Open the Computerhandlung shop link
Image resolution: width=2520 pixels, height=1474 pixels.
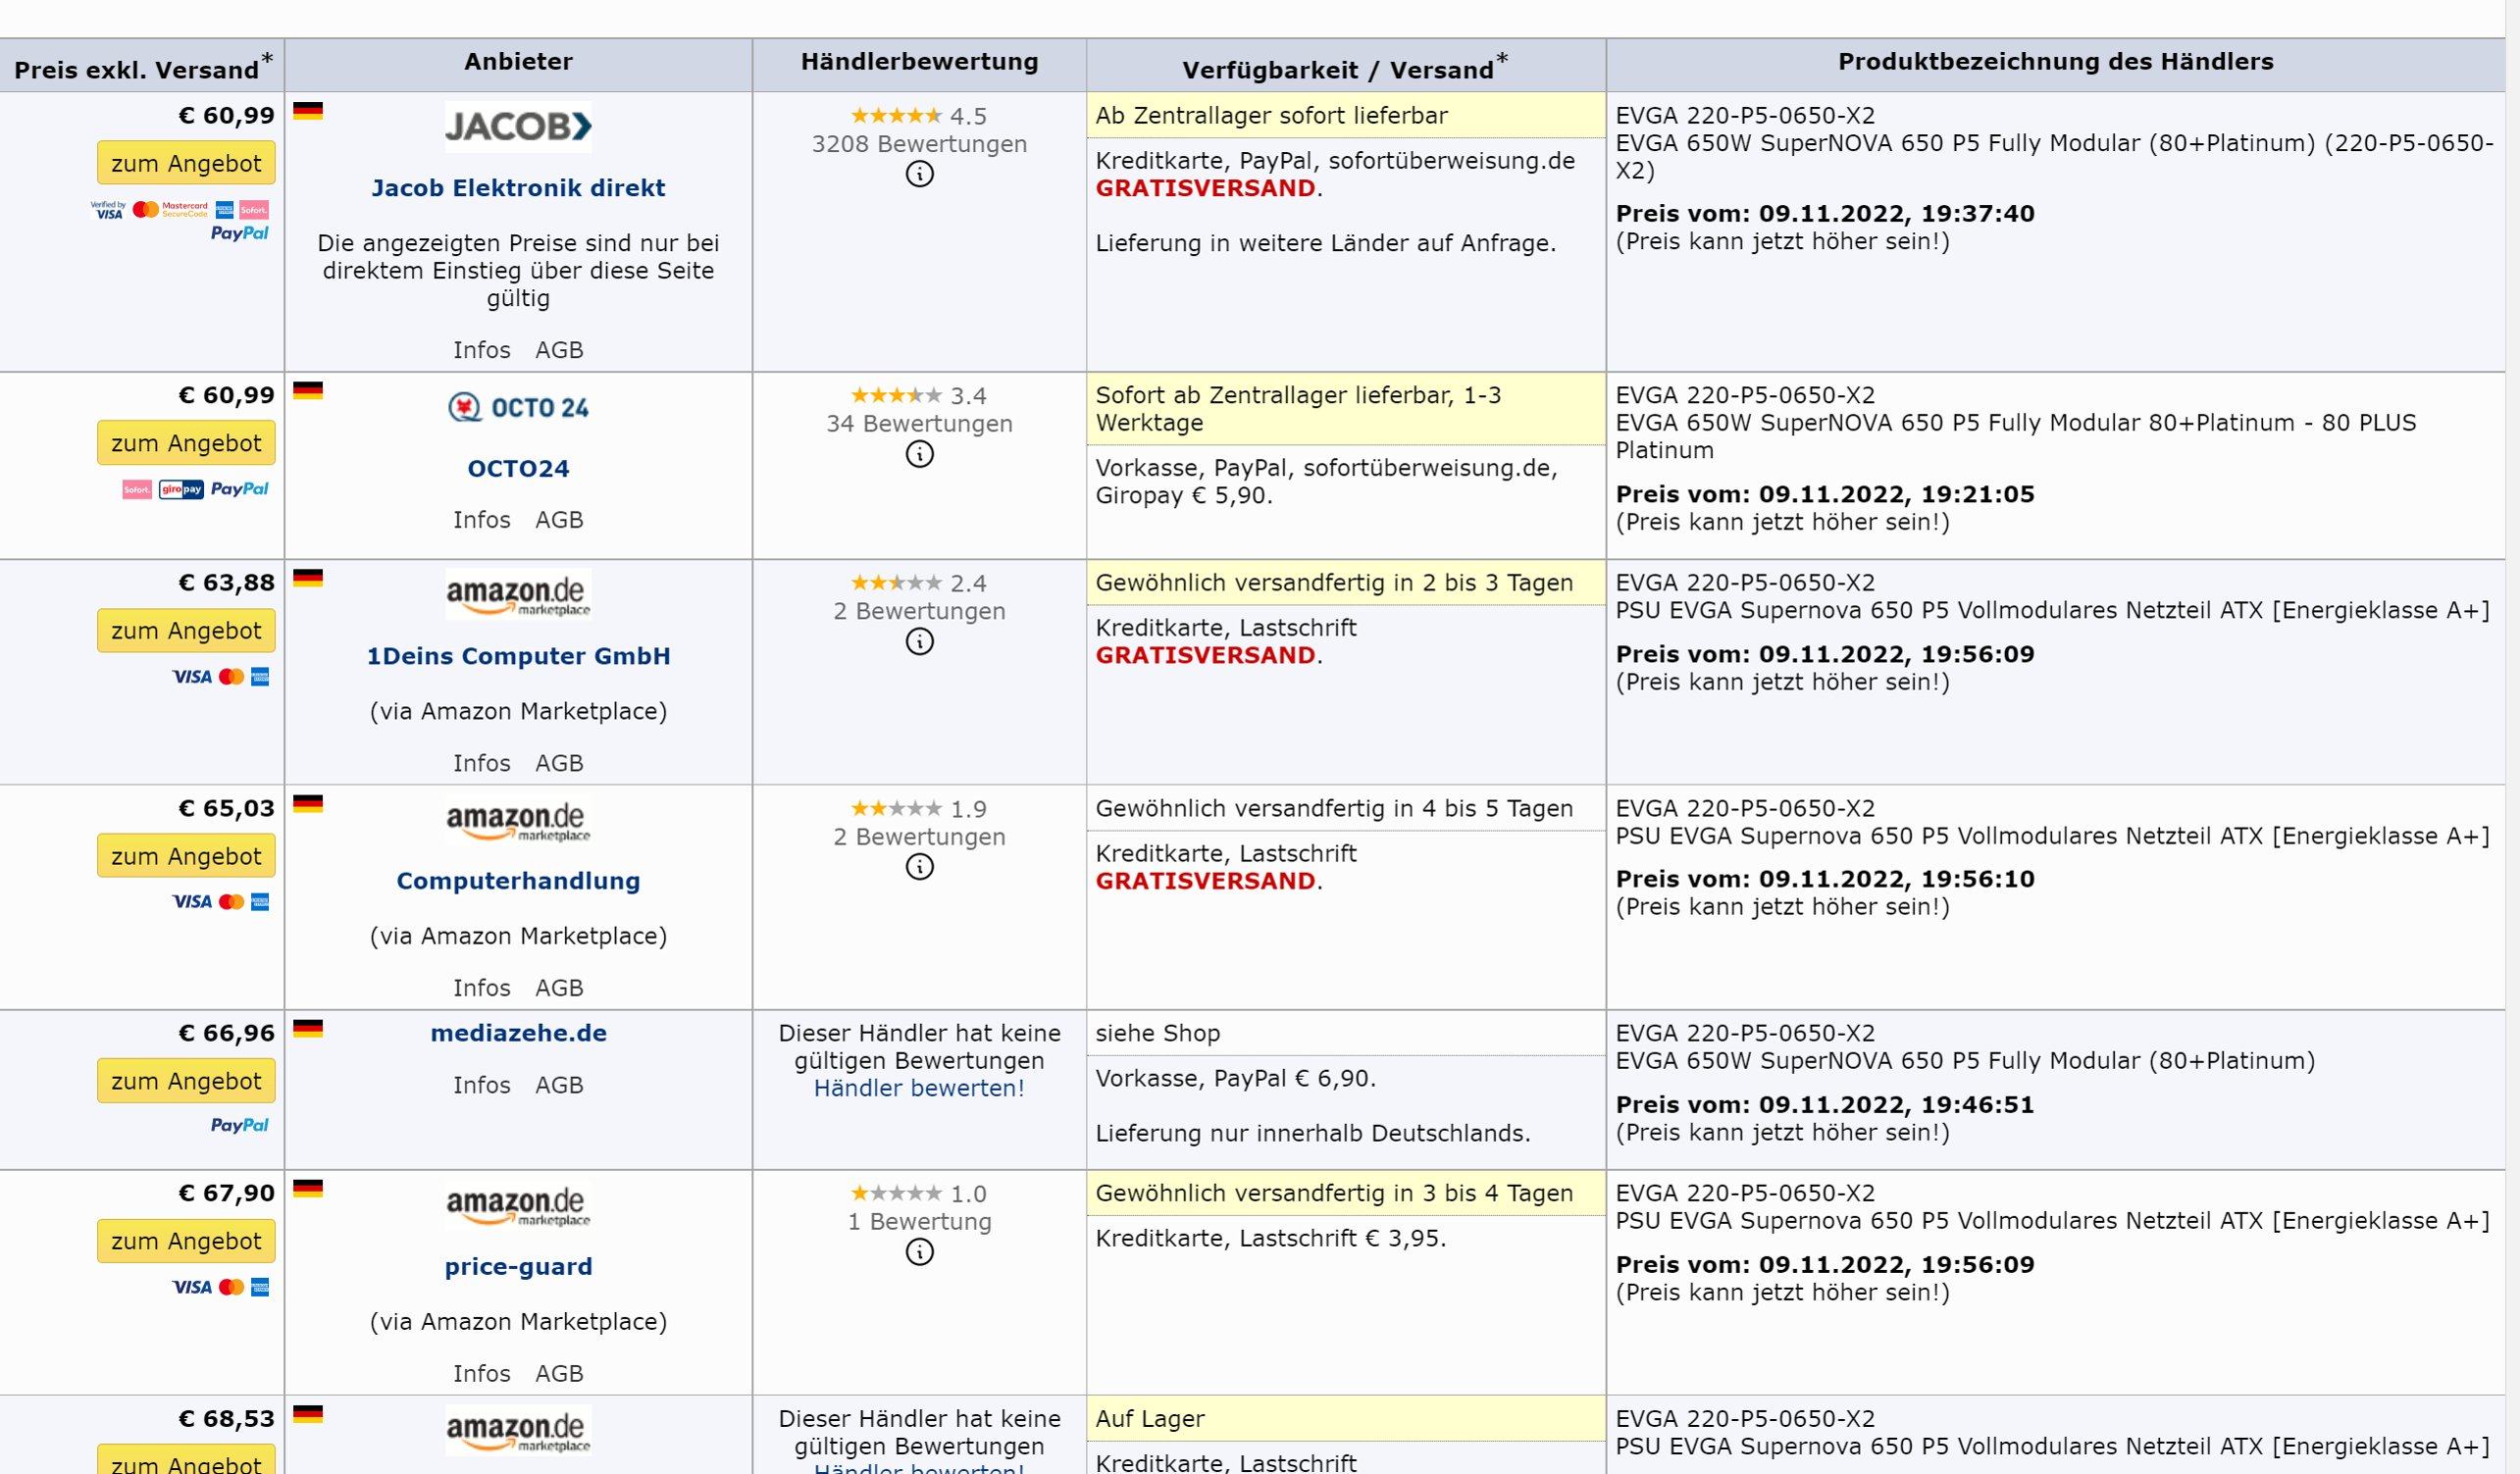(x=518, y=881)
